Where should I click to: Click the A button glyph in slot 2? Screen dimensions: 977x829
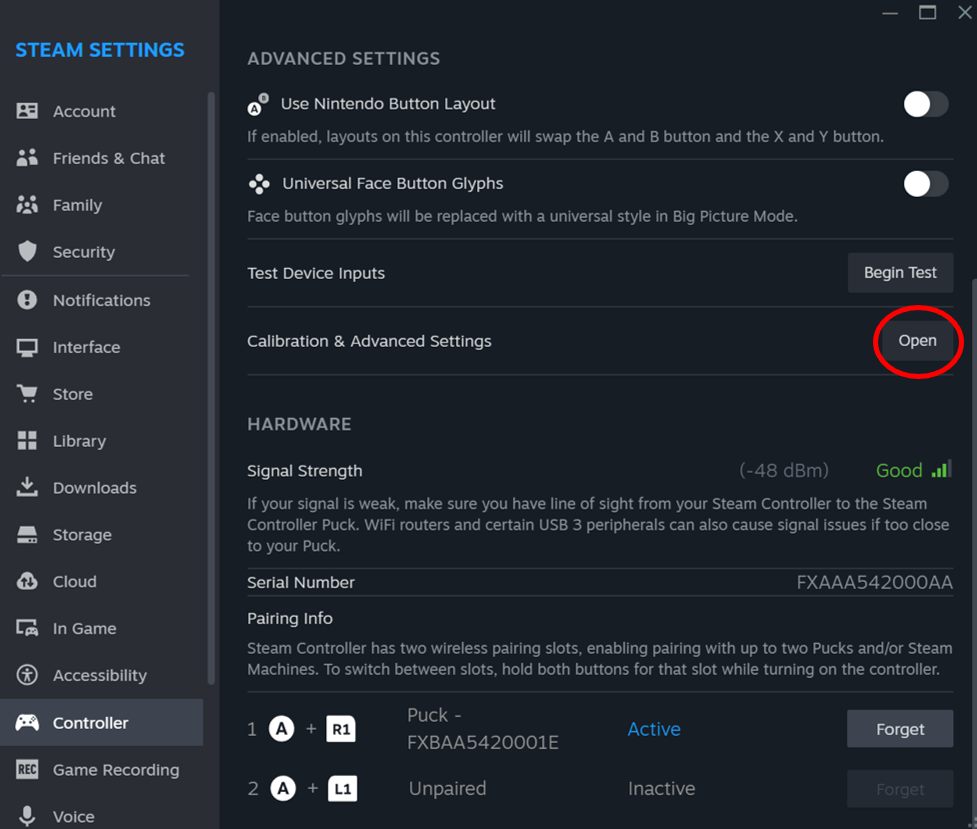(x=283, y=788)
